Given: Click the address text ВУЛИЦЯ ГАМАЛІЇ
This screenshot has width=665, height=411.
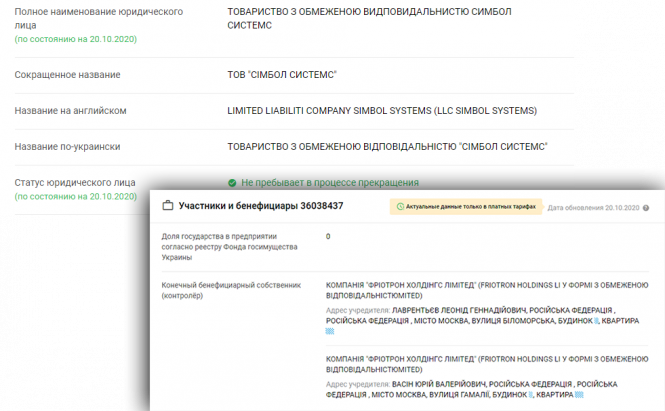Looking at the screenshot, I should point(459,394).
